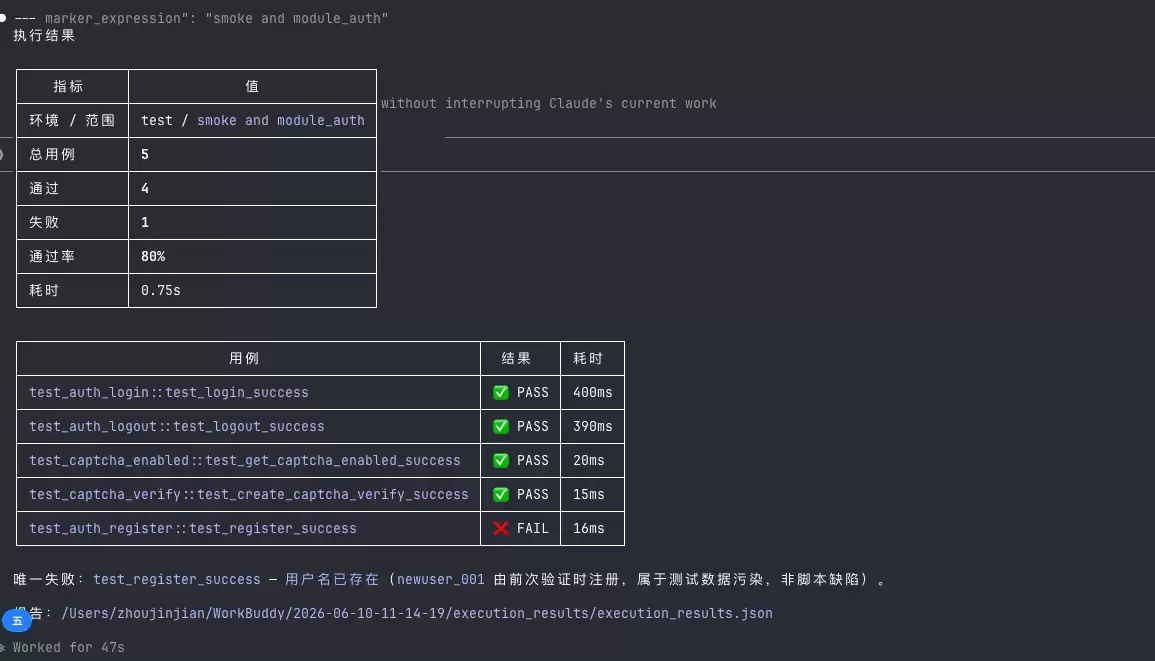1155x661 pixels.
Task: Click the 耗时 label in summary table
Action: [x=44, y=290]
